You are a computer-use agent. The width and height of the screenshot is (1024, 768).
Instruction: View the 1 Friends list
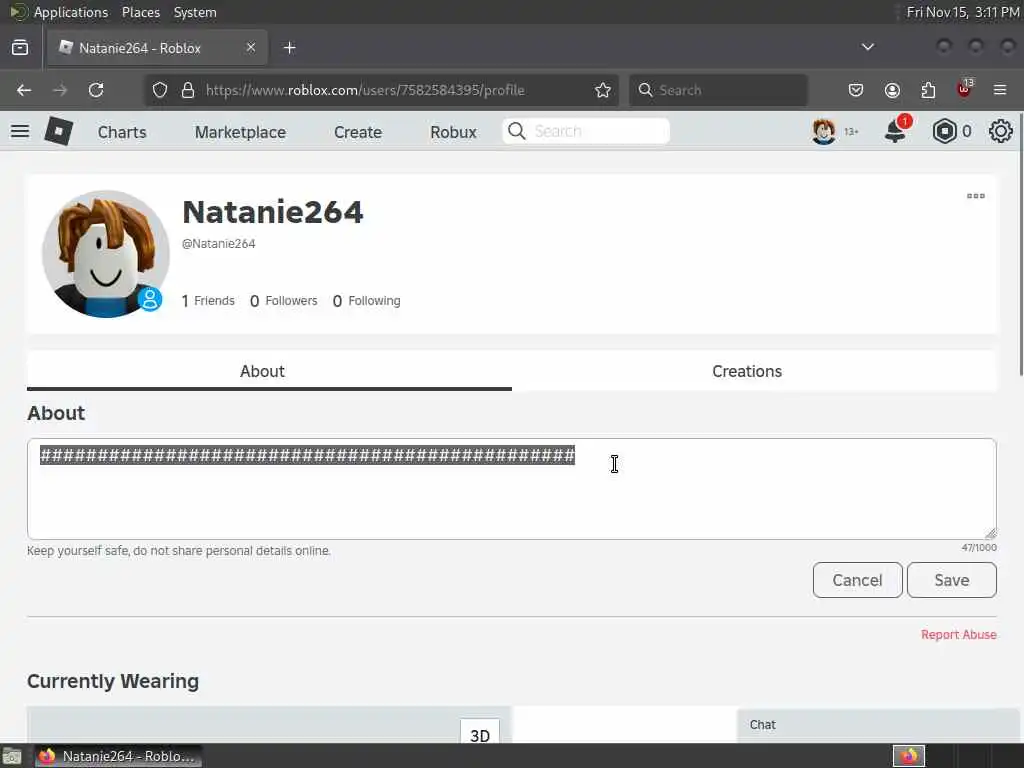[x=208, y=300]
